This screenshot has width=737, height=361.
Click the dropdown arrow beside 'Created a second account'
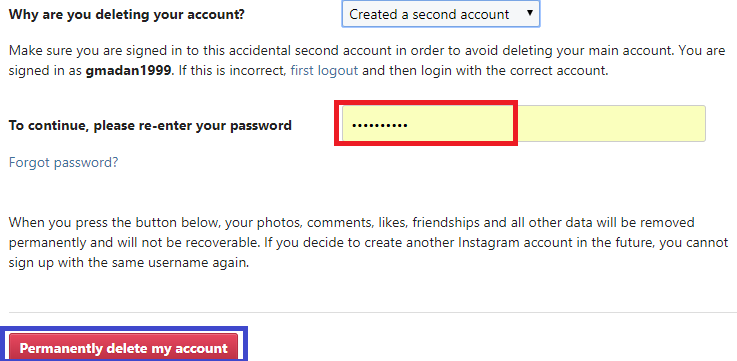pos(530,13)
